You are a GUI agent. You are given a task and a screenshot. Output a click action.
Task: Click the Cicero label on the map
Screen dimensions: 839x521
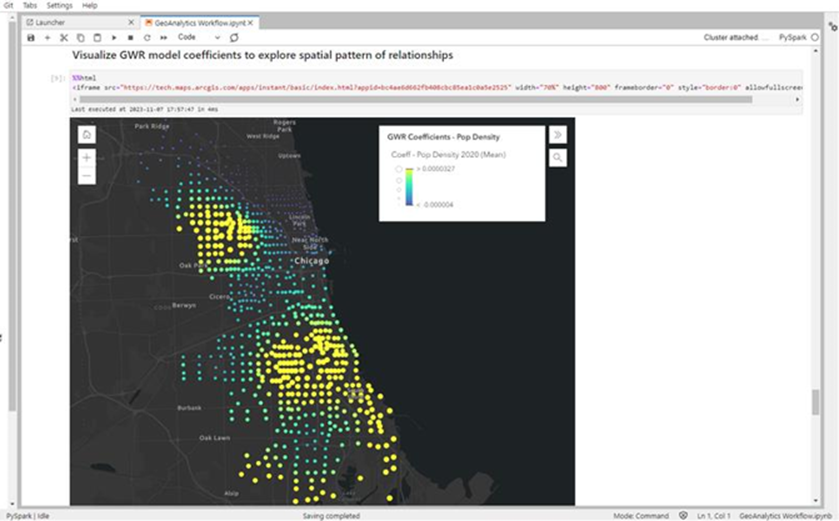coord(219,296)
